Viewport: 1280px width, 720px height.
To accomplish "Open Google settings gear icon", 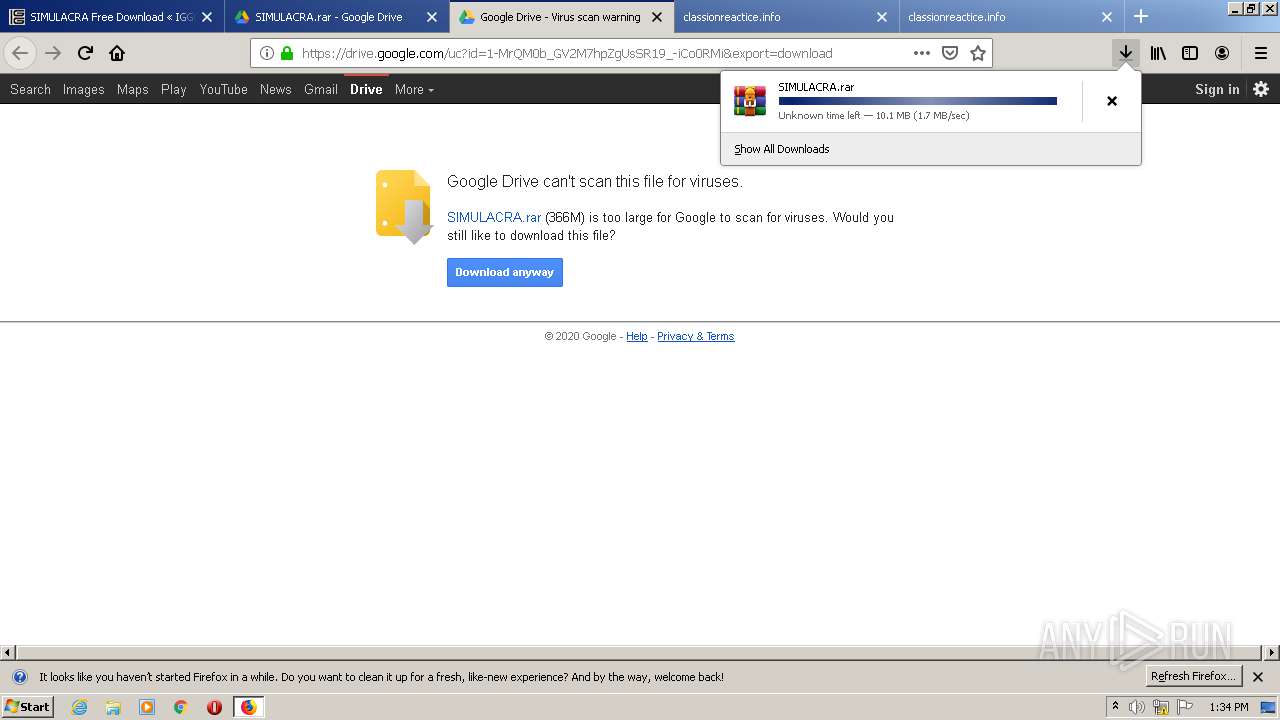I will [x=1261, y=89].
